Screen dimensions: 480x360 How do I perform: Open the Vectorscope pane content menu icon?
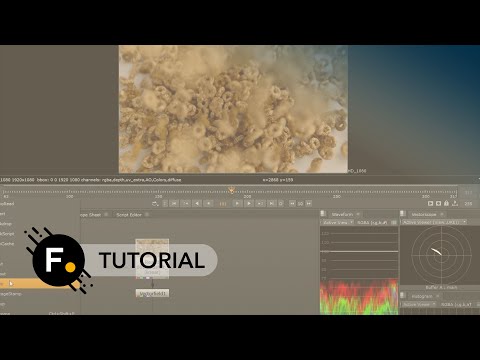[x=403, y=214]
